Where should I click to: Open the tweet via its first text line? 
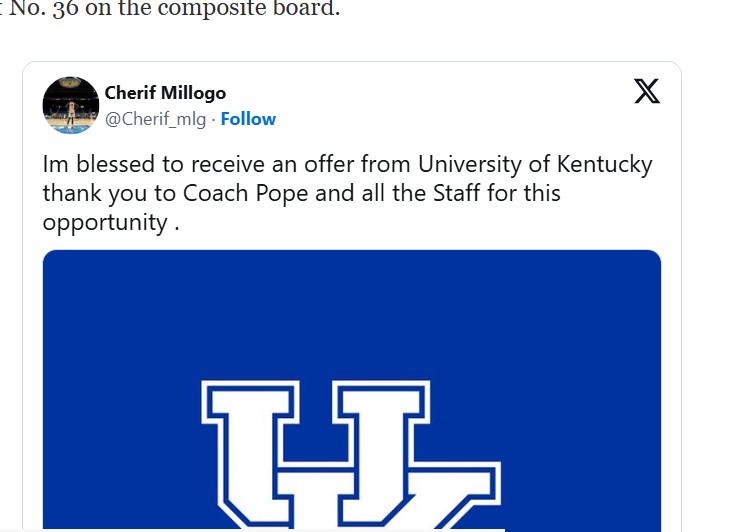347,164
